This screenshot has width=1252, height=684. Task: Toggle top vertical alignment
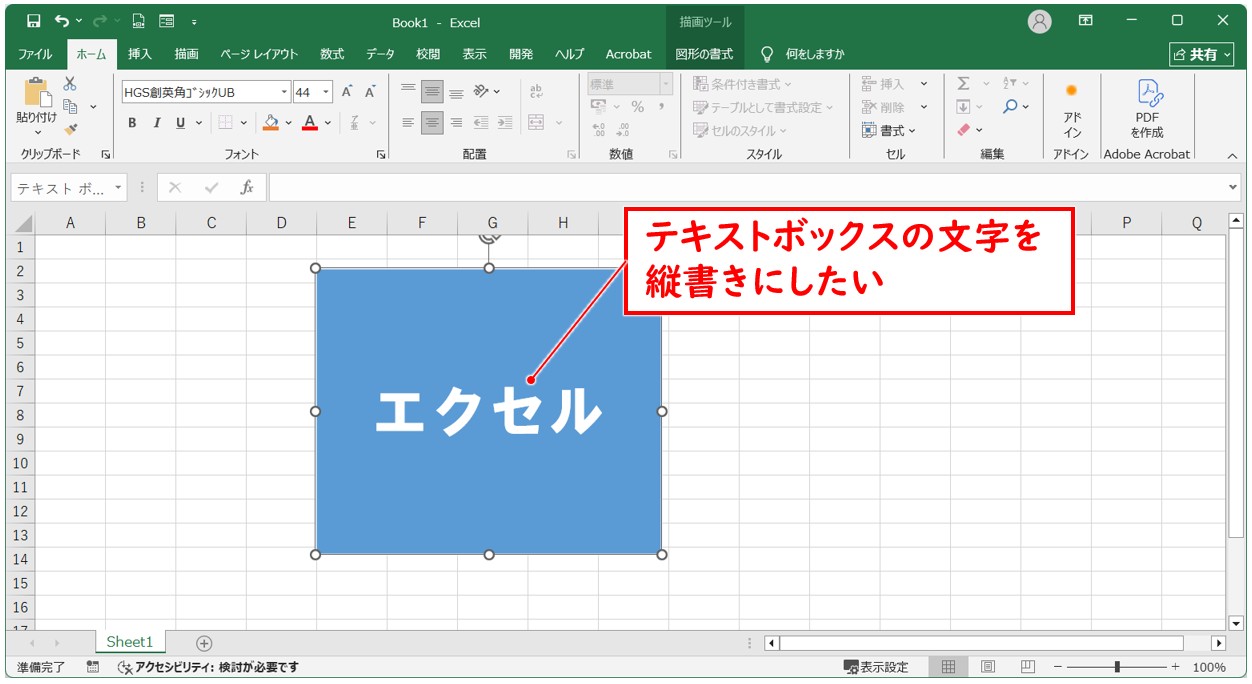pos(408,92)
